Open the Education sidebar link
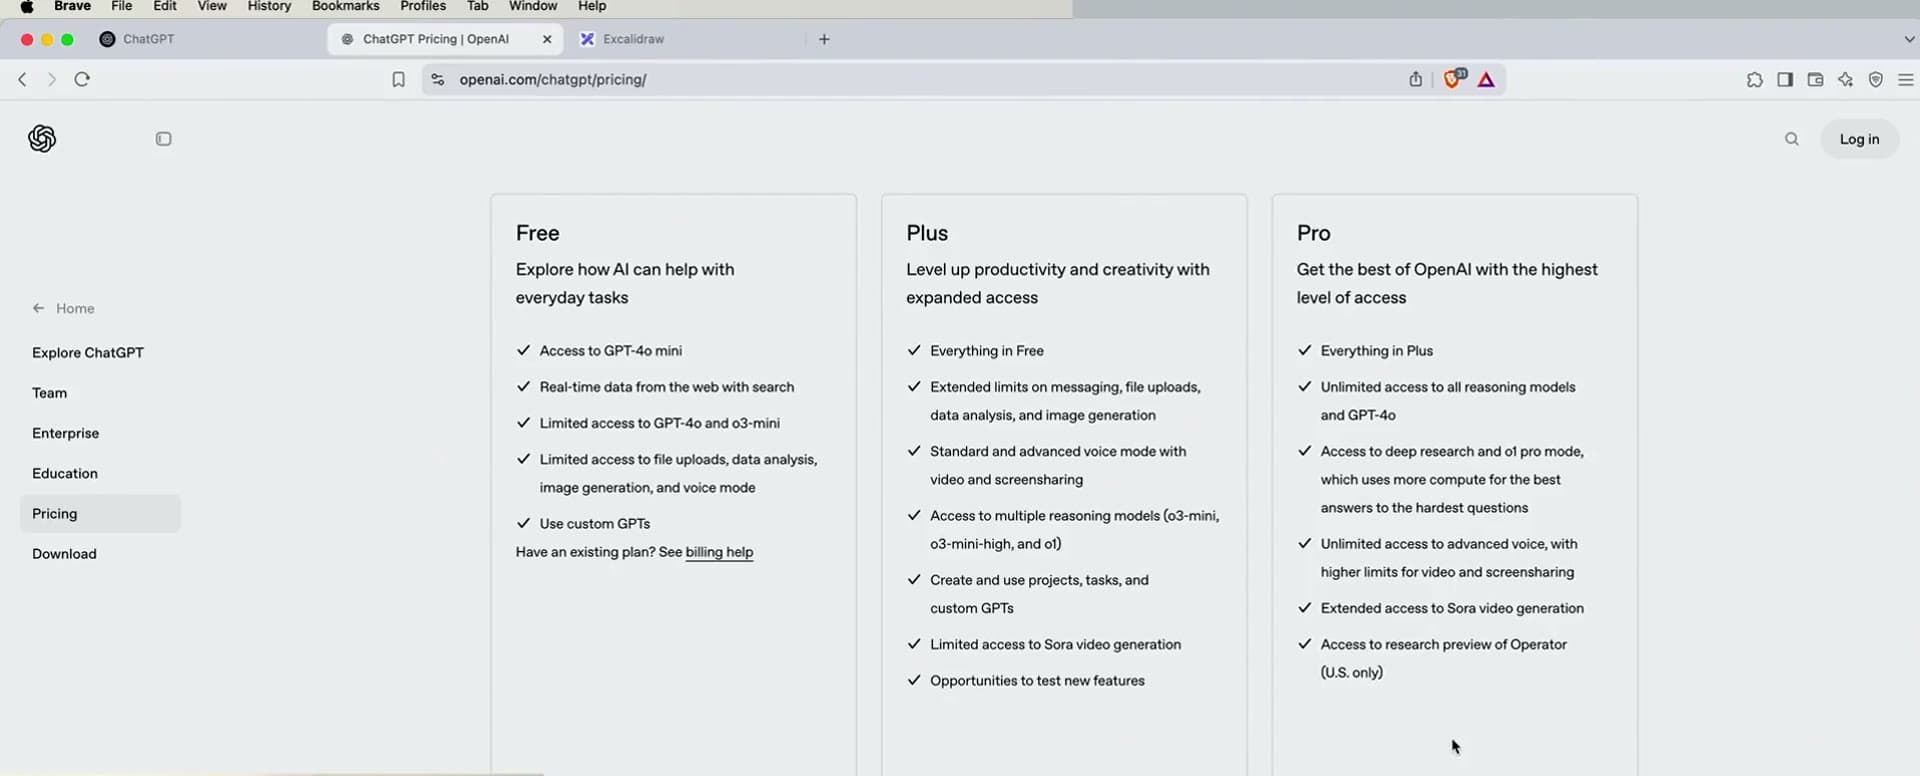This screenshot has width=1920, height=776. pyautogui.click(x=65, y=473)
